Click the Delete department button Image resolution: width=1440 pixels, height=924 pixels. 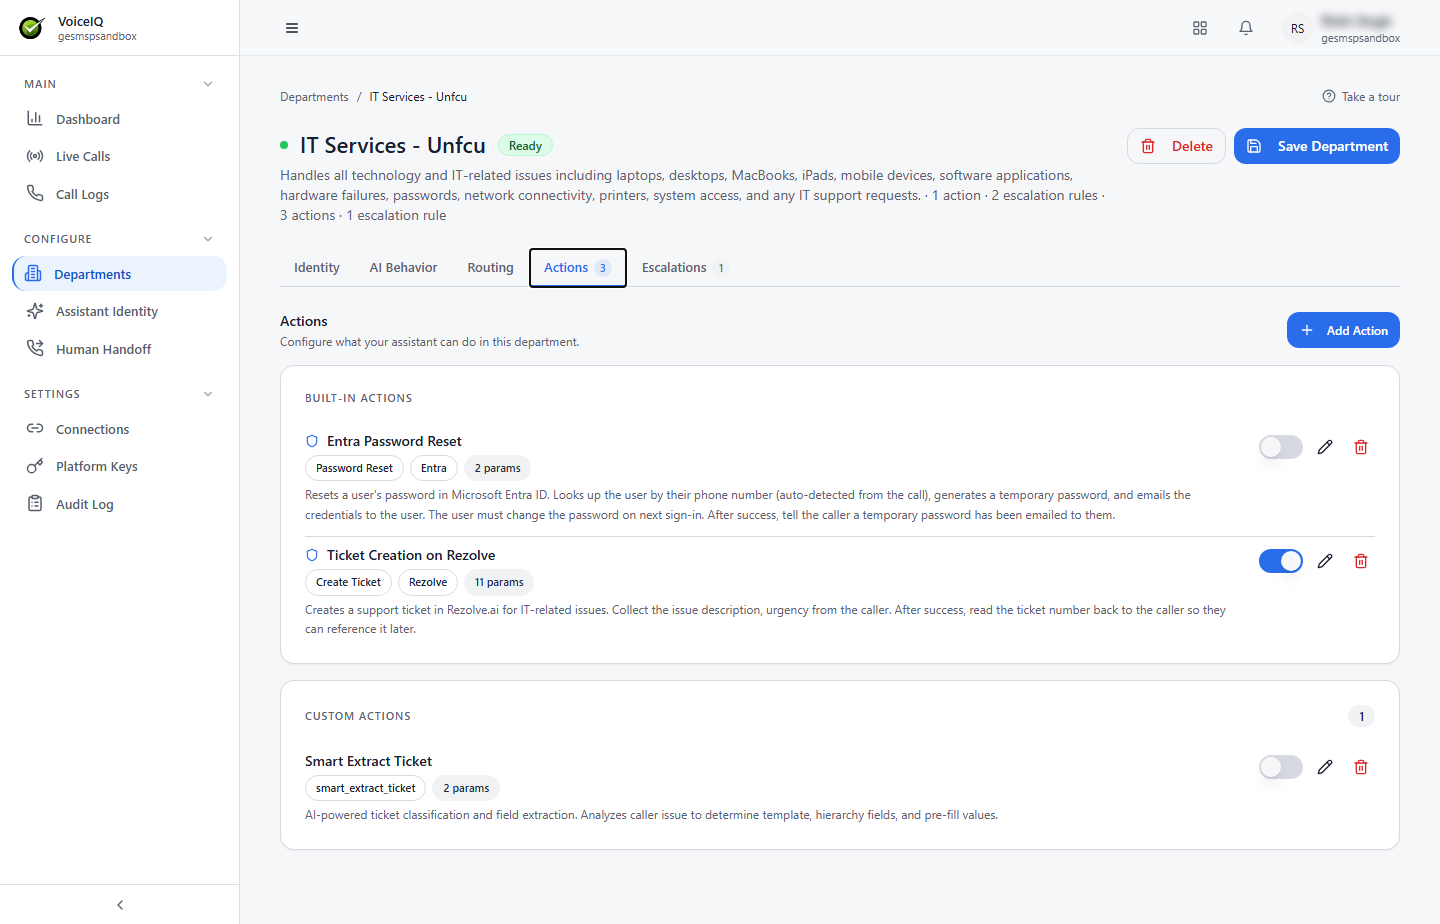1177,146
